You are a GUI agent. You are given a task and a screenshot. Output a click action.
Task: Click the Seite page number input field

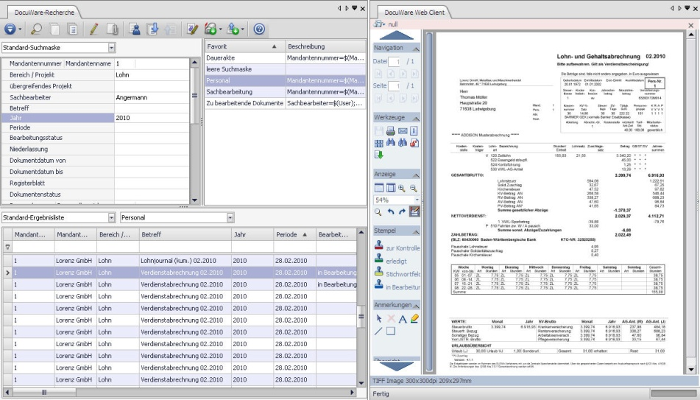(394, 85)
